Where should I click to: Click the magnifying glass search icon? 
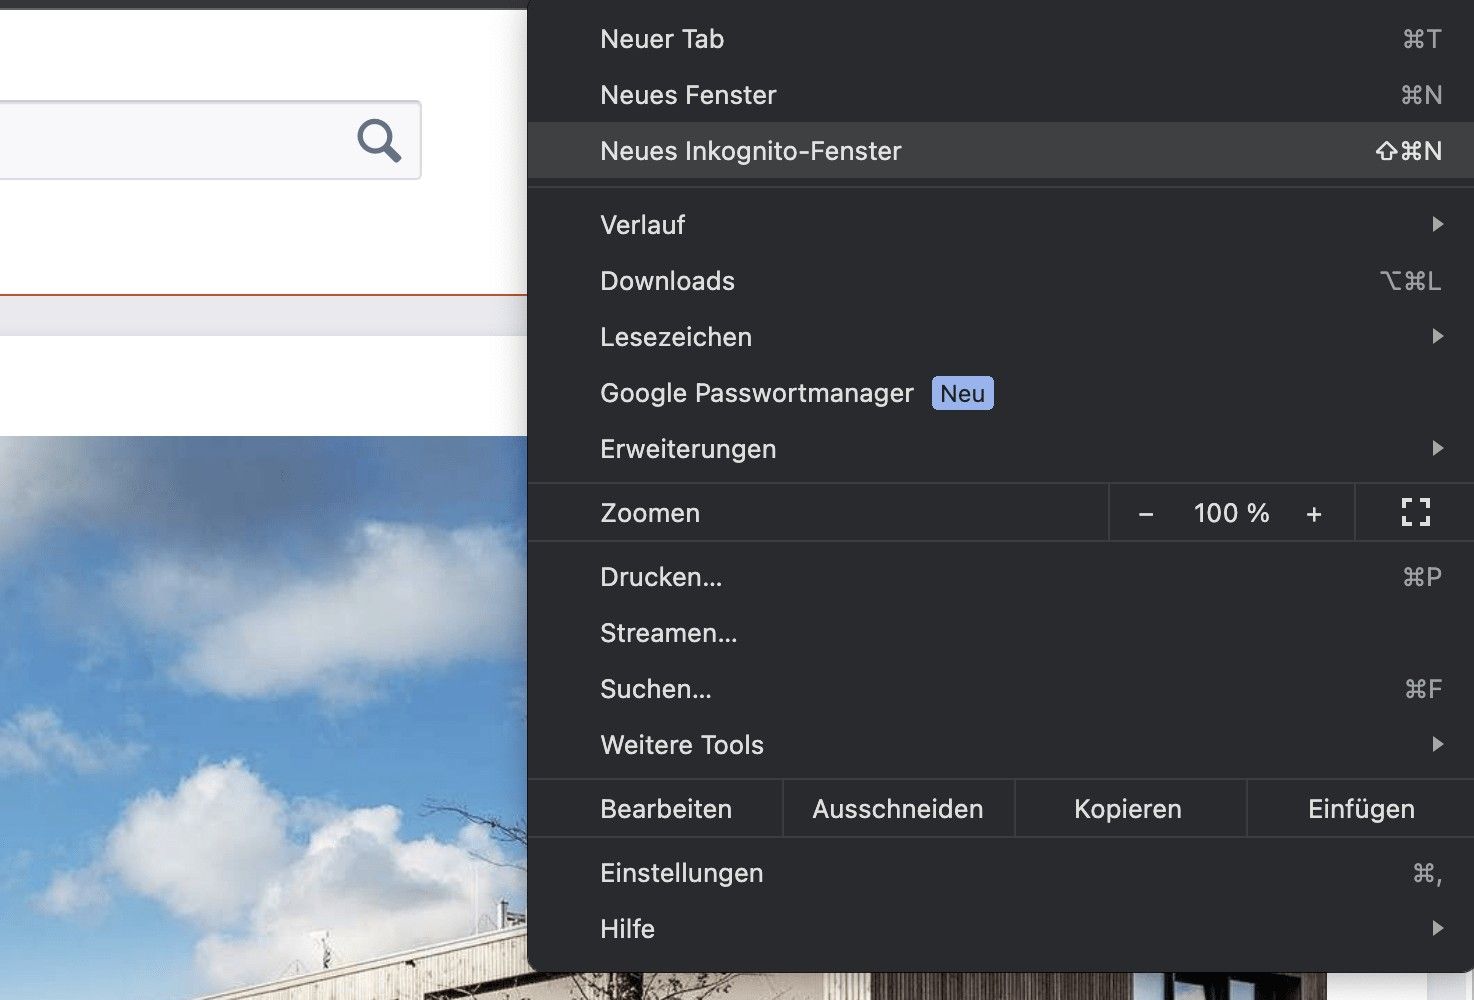[379, 141]
